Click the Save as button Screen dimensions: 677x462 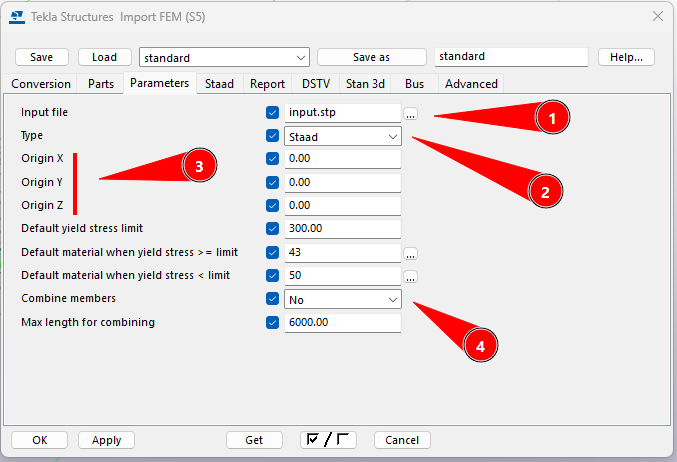[372, 57]
